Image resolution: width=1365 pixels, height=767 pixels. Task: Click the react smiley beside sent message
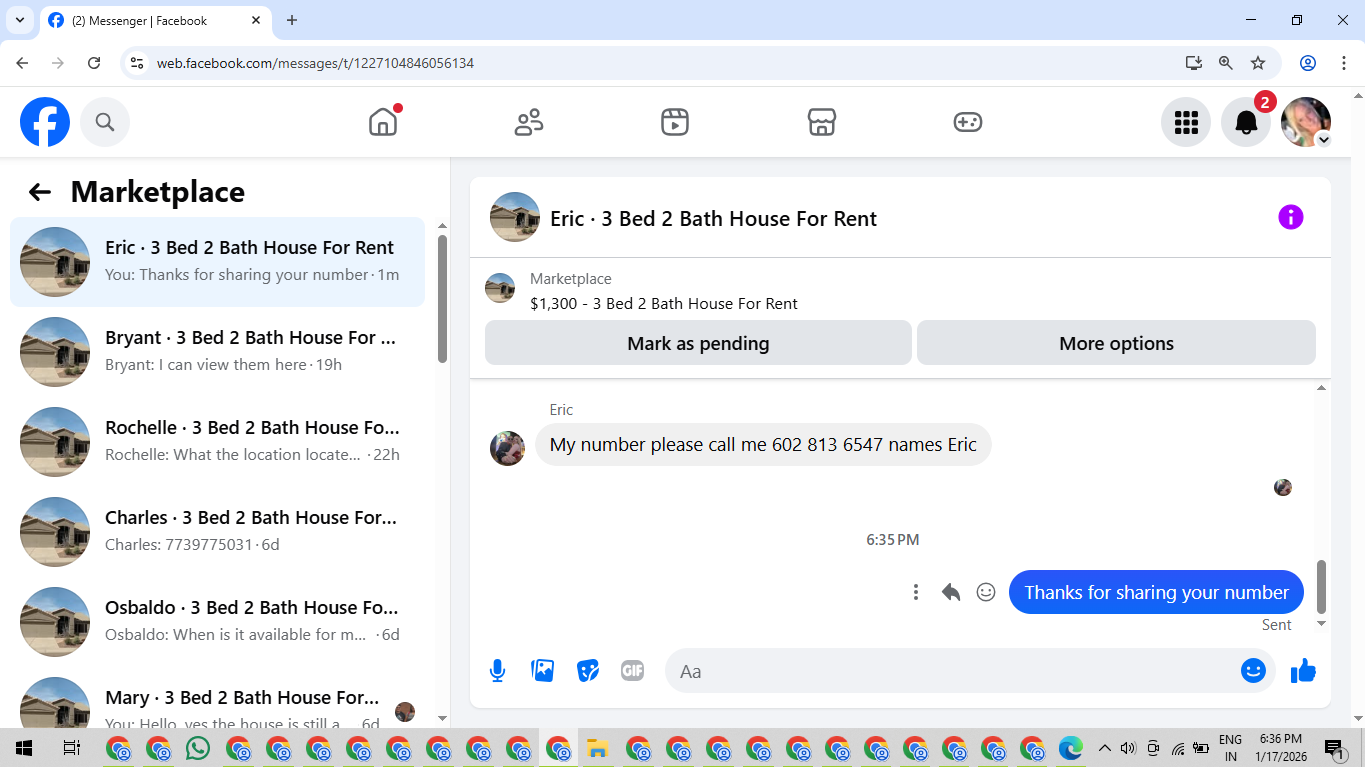[x=986, y=592]
